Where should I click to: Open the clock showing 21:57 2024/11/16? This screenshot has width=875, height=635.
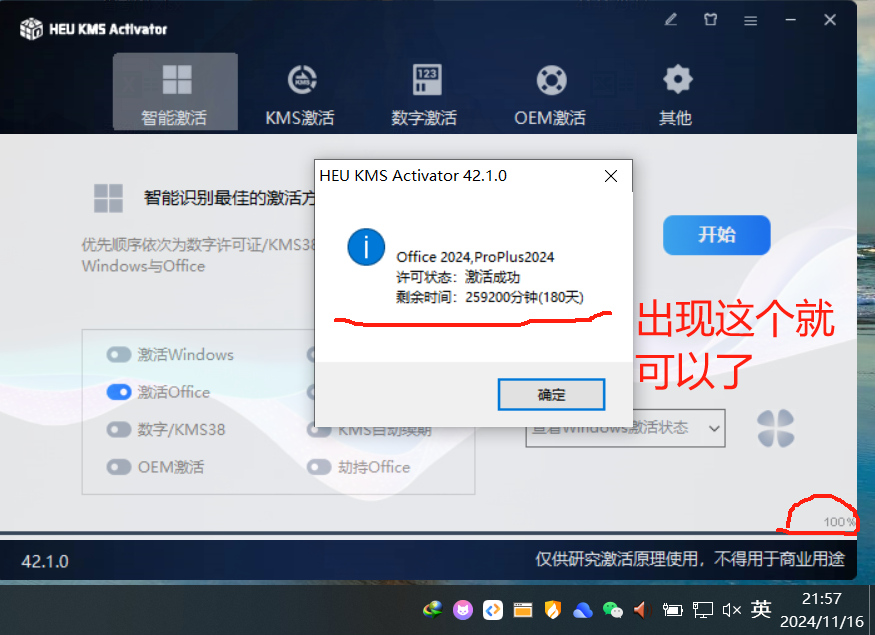821,610
